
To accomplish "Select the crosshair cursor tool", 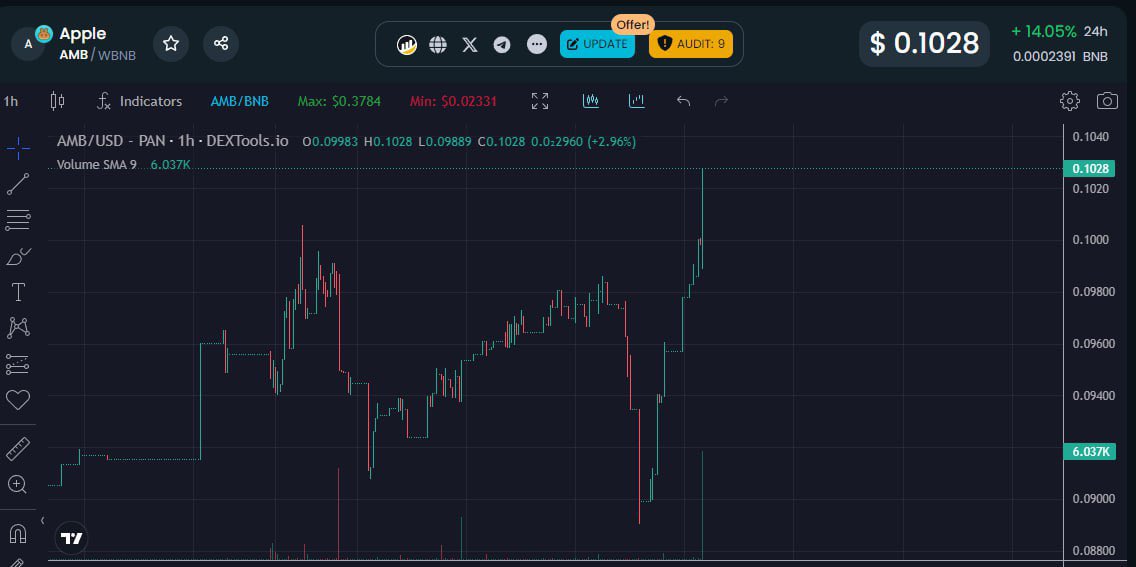I will (x=18, y=148).
